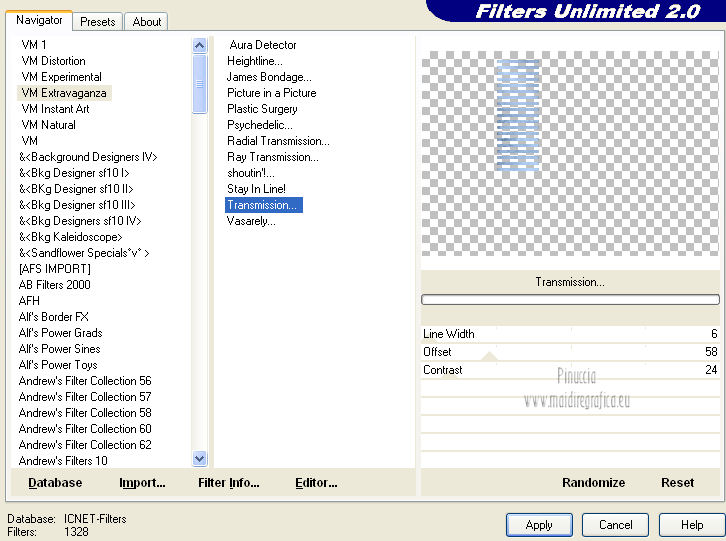Select &<Bkg Kaleidoscope> category
The image size is (726, 541).
coord(70,237)
